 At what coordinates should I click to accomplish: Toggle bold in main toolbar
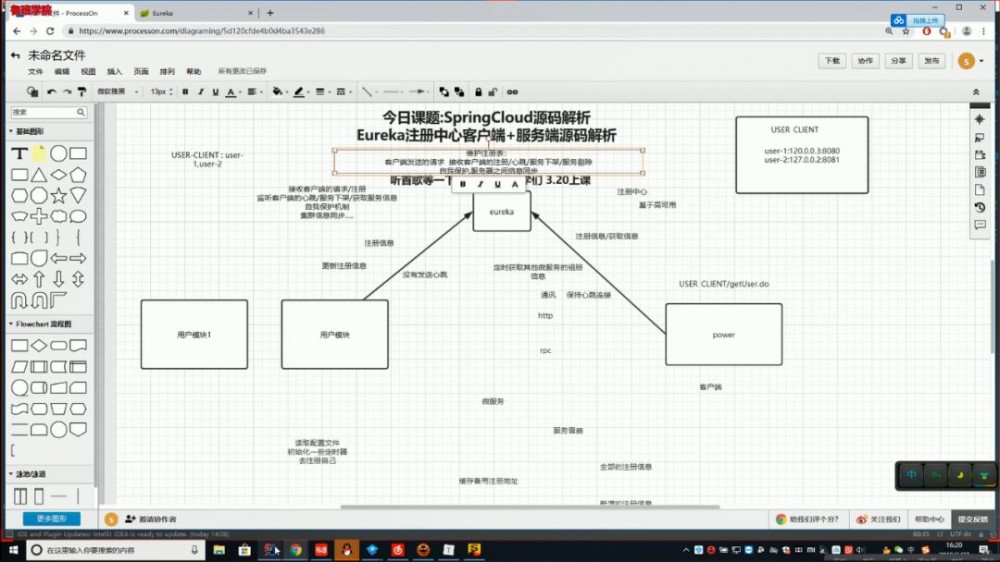coord(185,92)
